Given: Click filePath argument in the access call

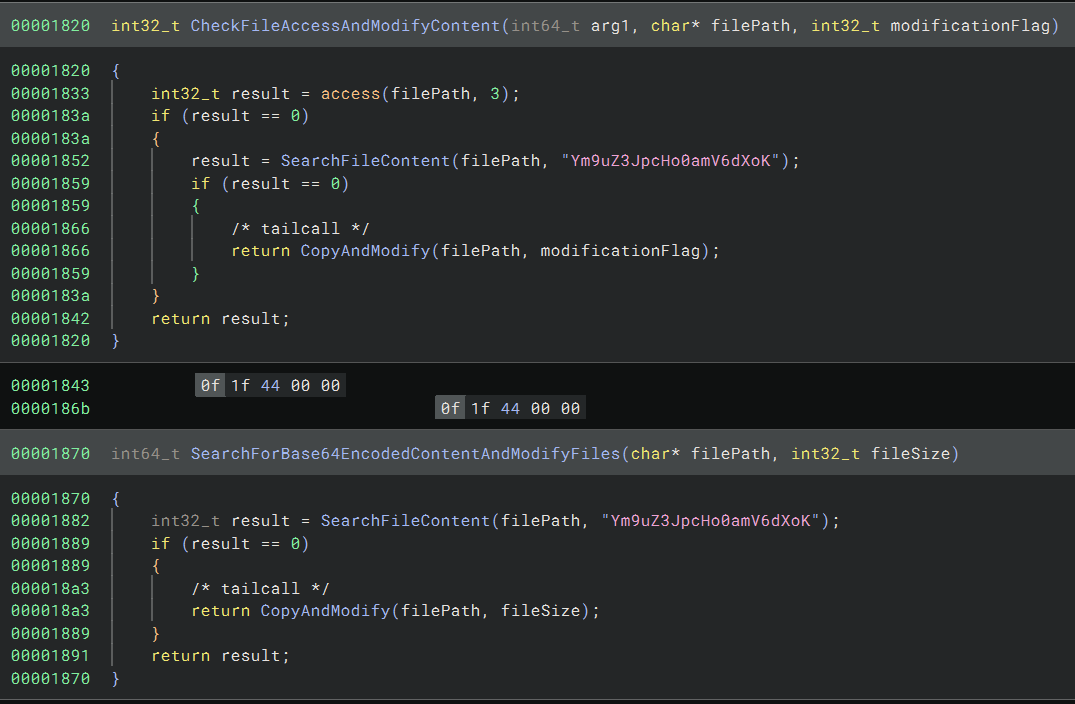Looking at the screenshot, I should coord(431,94).
